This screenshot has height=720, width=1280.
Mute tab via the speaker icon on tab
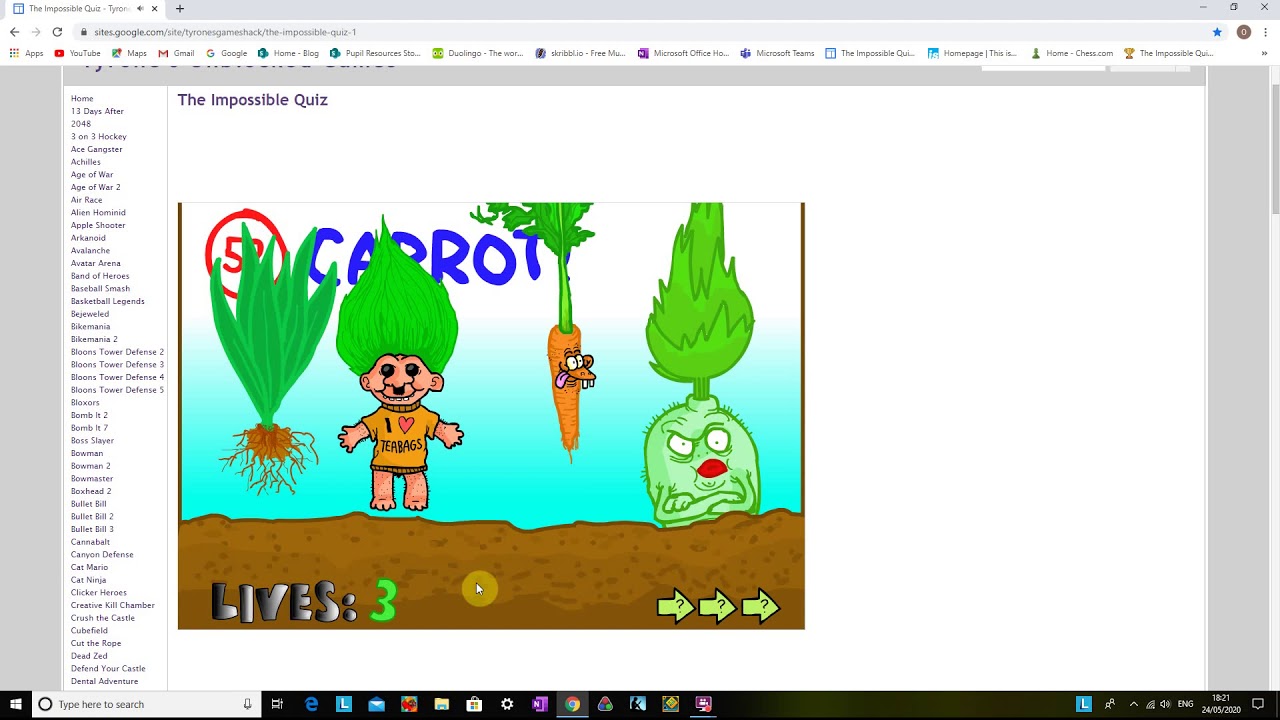[141, 8]
